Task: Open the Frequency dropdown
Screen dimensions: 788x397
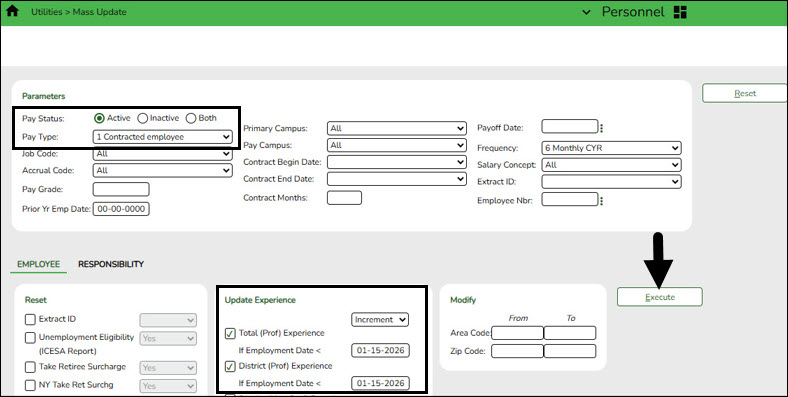Action: 611,148
